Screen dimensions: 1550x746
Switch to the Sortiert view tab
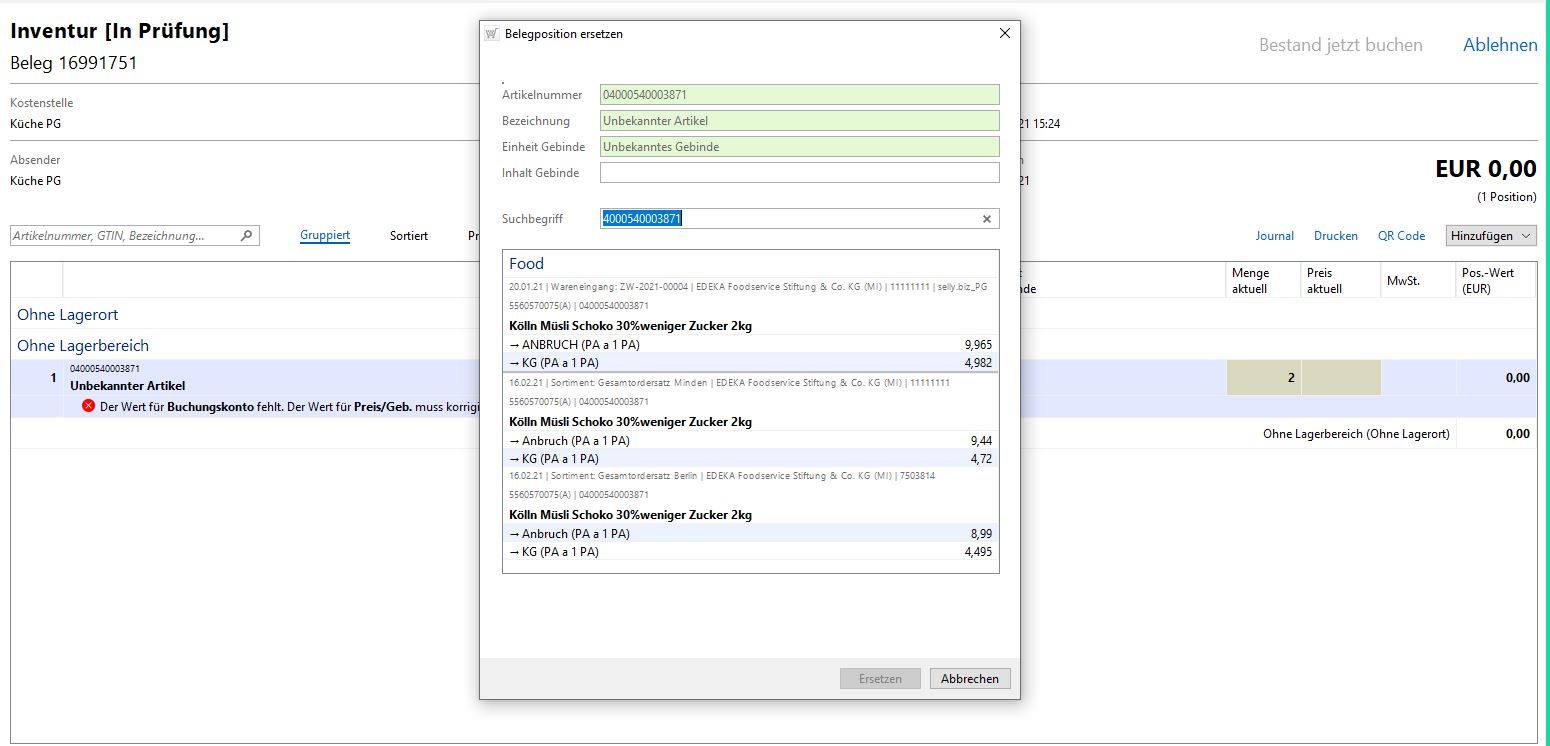click(x=408, y=236)
